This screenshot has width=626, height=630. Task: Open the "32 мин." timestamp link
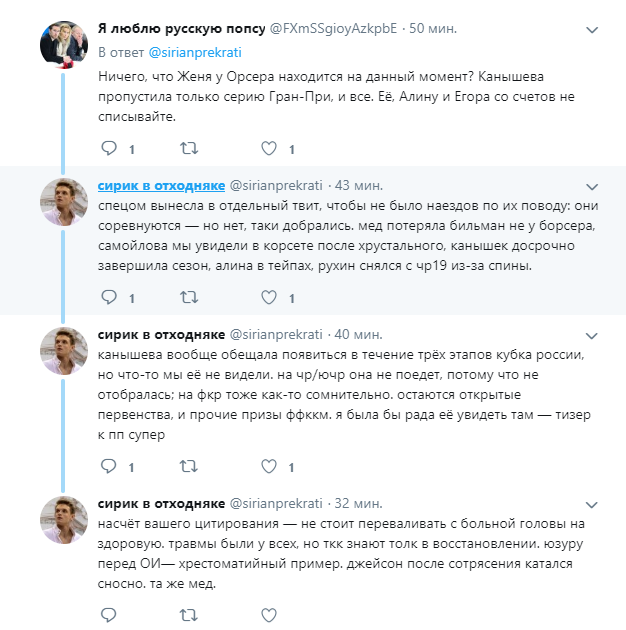pyautogui.click(x=361, y=503)
